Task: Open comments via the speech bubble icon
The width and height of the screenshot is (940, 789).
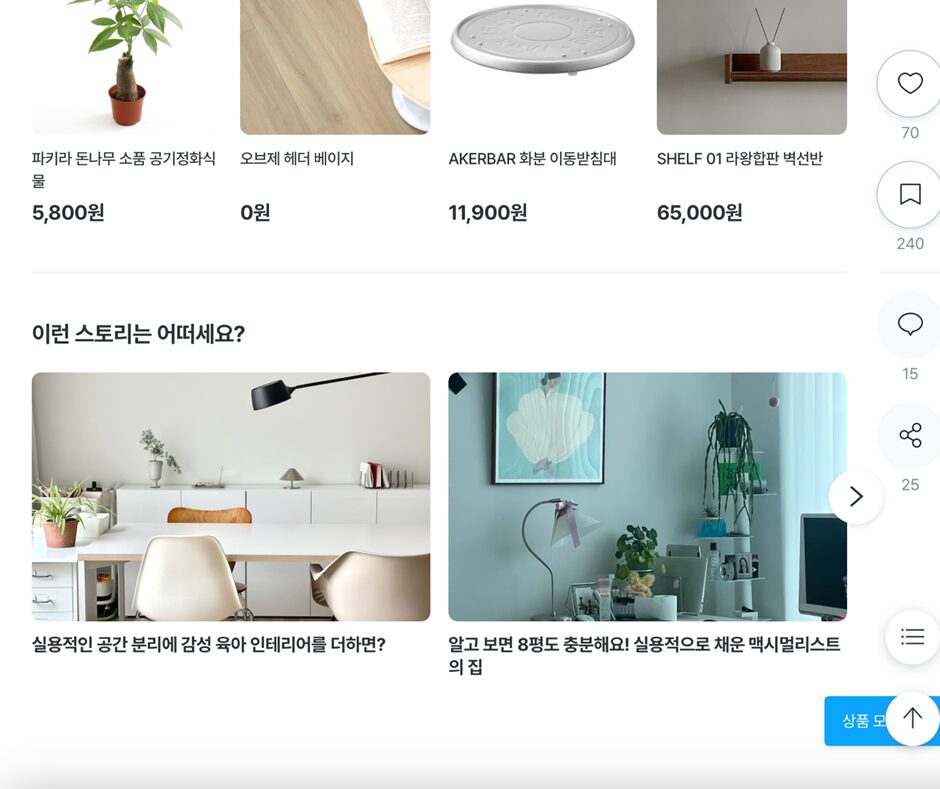Action: (x=909, y=324)
